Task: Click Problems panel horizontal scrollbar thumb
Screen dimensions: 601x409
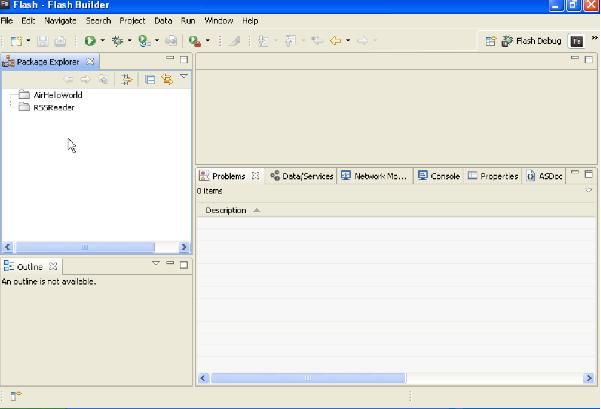Action: (308, 378)
